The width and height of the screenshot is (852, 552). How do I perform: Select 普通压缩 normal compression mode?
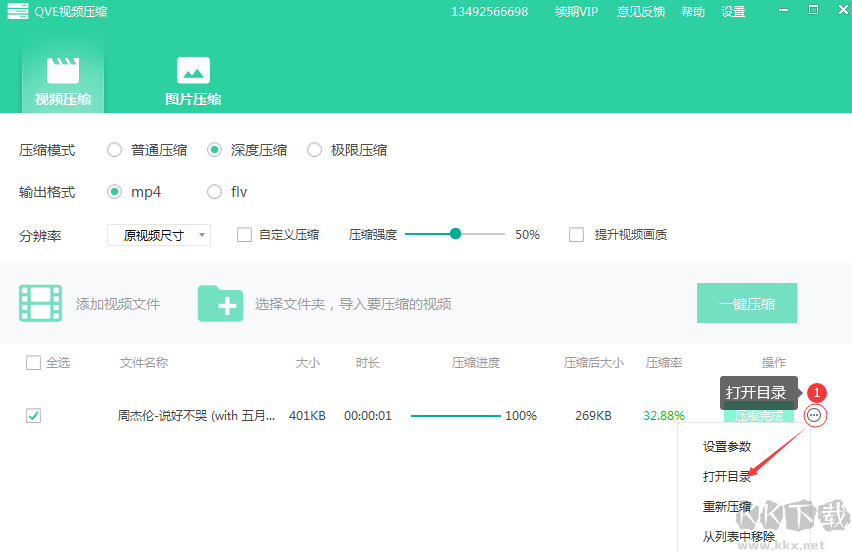coord(115,150)
